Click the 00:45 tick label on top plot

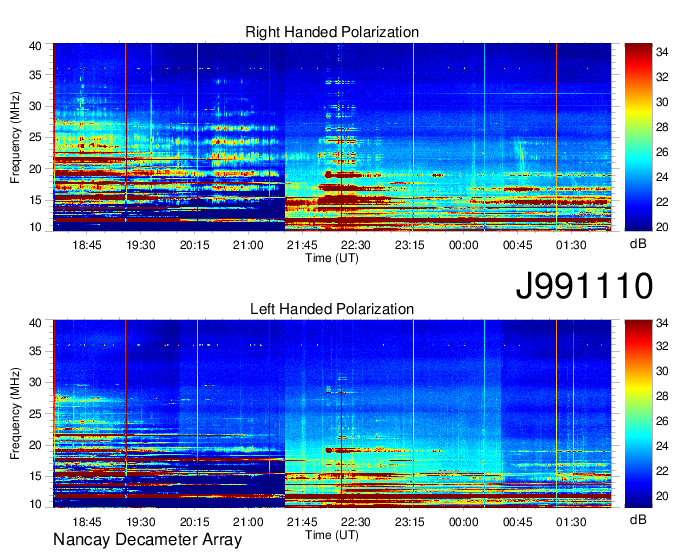click(517, 245)
